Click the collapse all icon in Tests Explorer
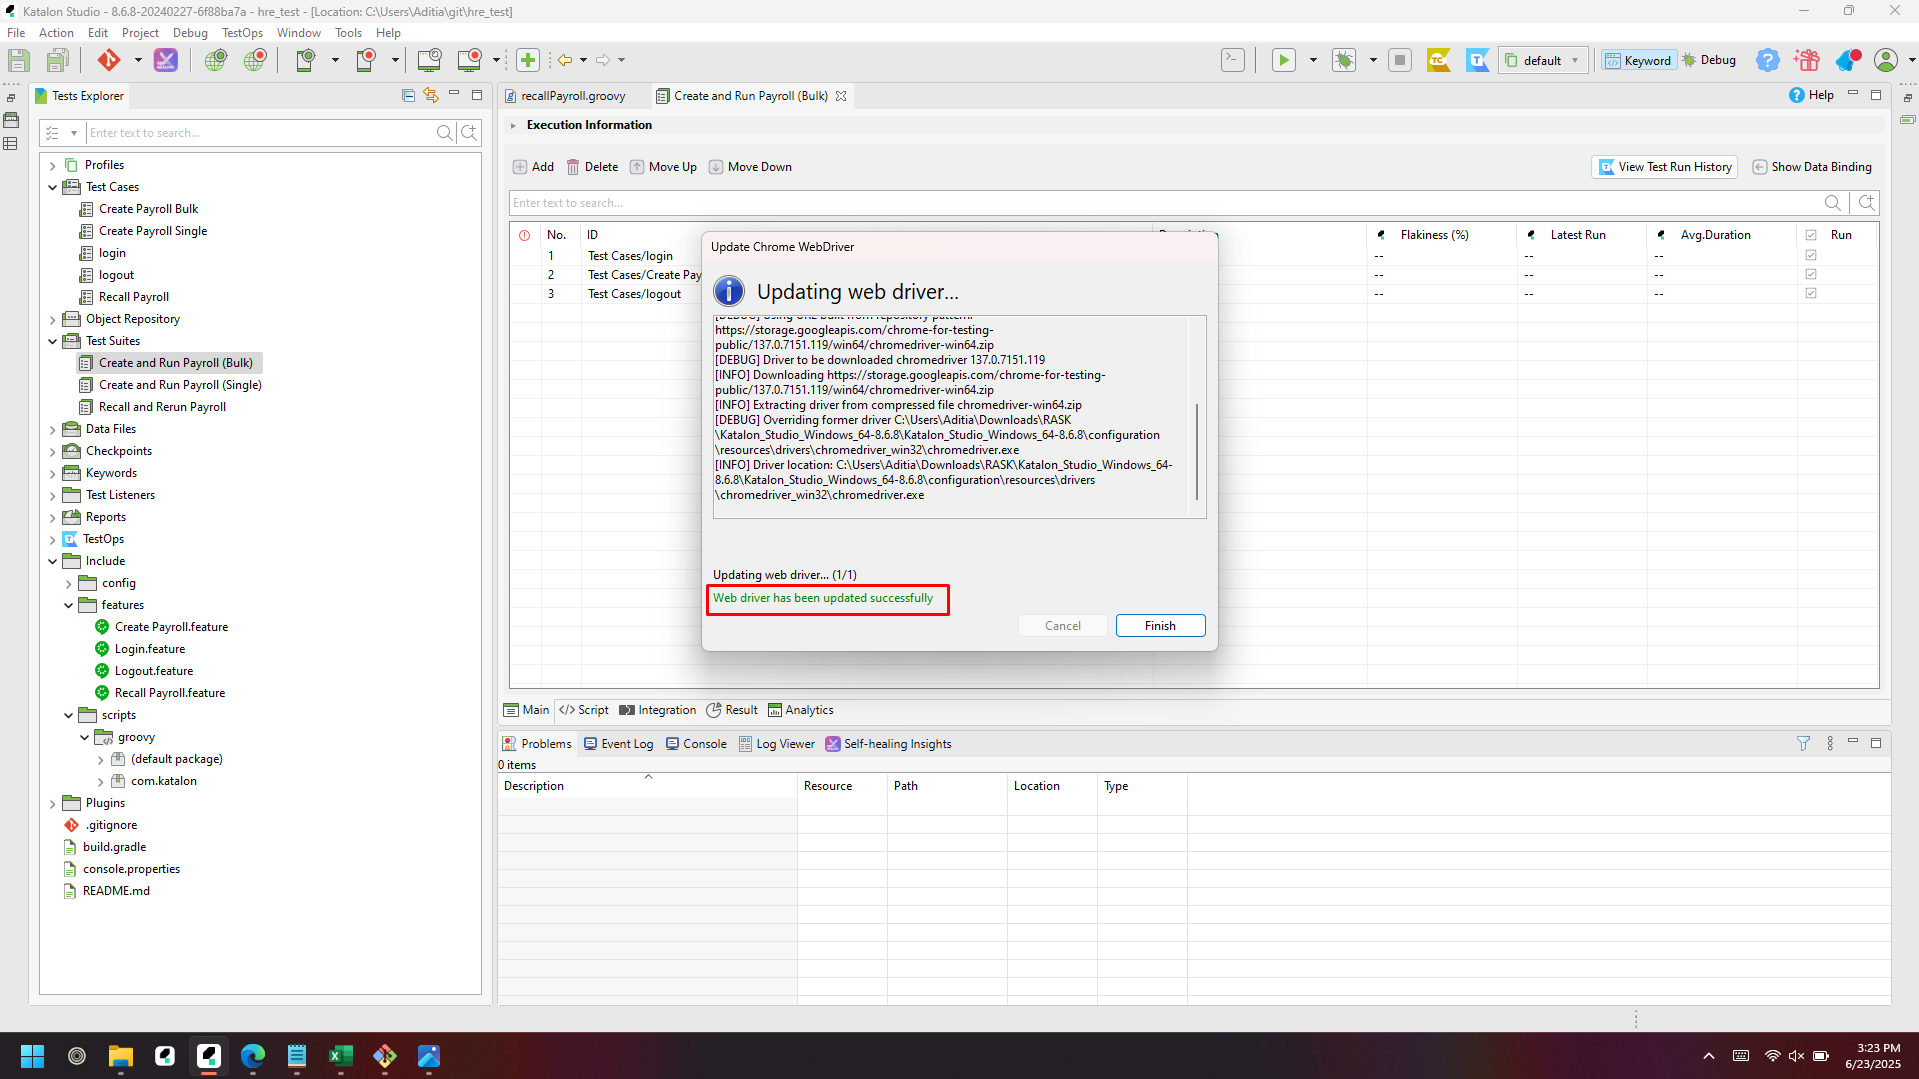Viewport: 1919px width, 1079px height. click(x=408, y=95)
